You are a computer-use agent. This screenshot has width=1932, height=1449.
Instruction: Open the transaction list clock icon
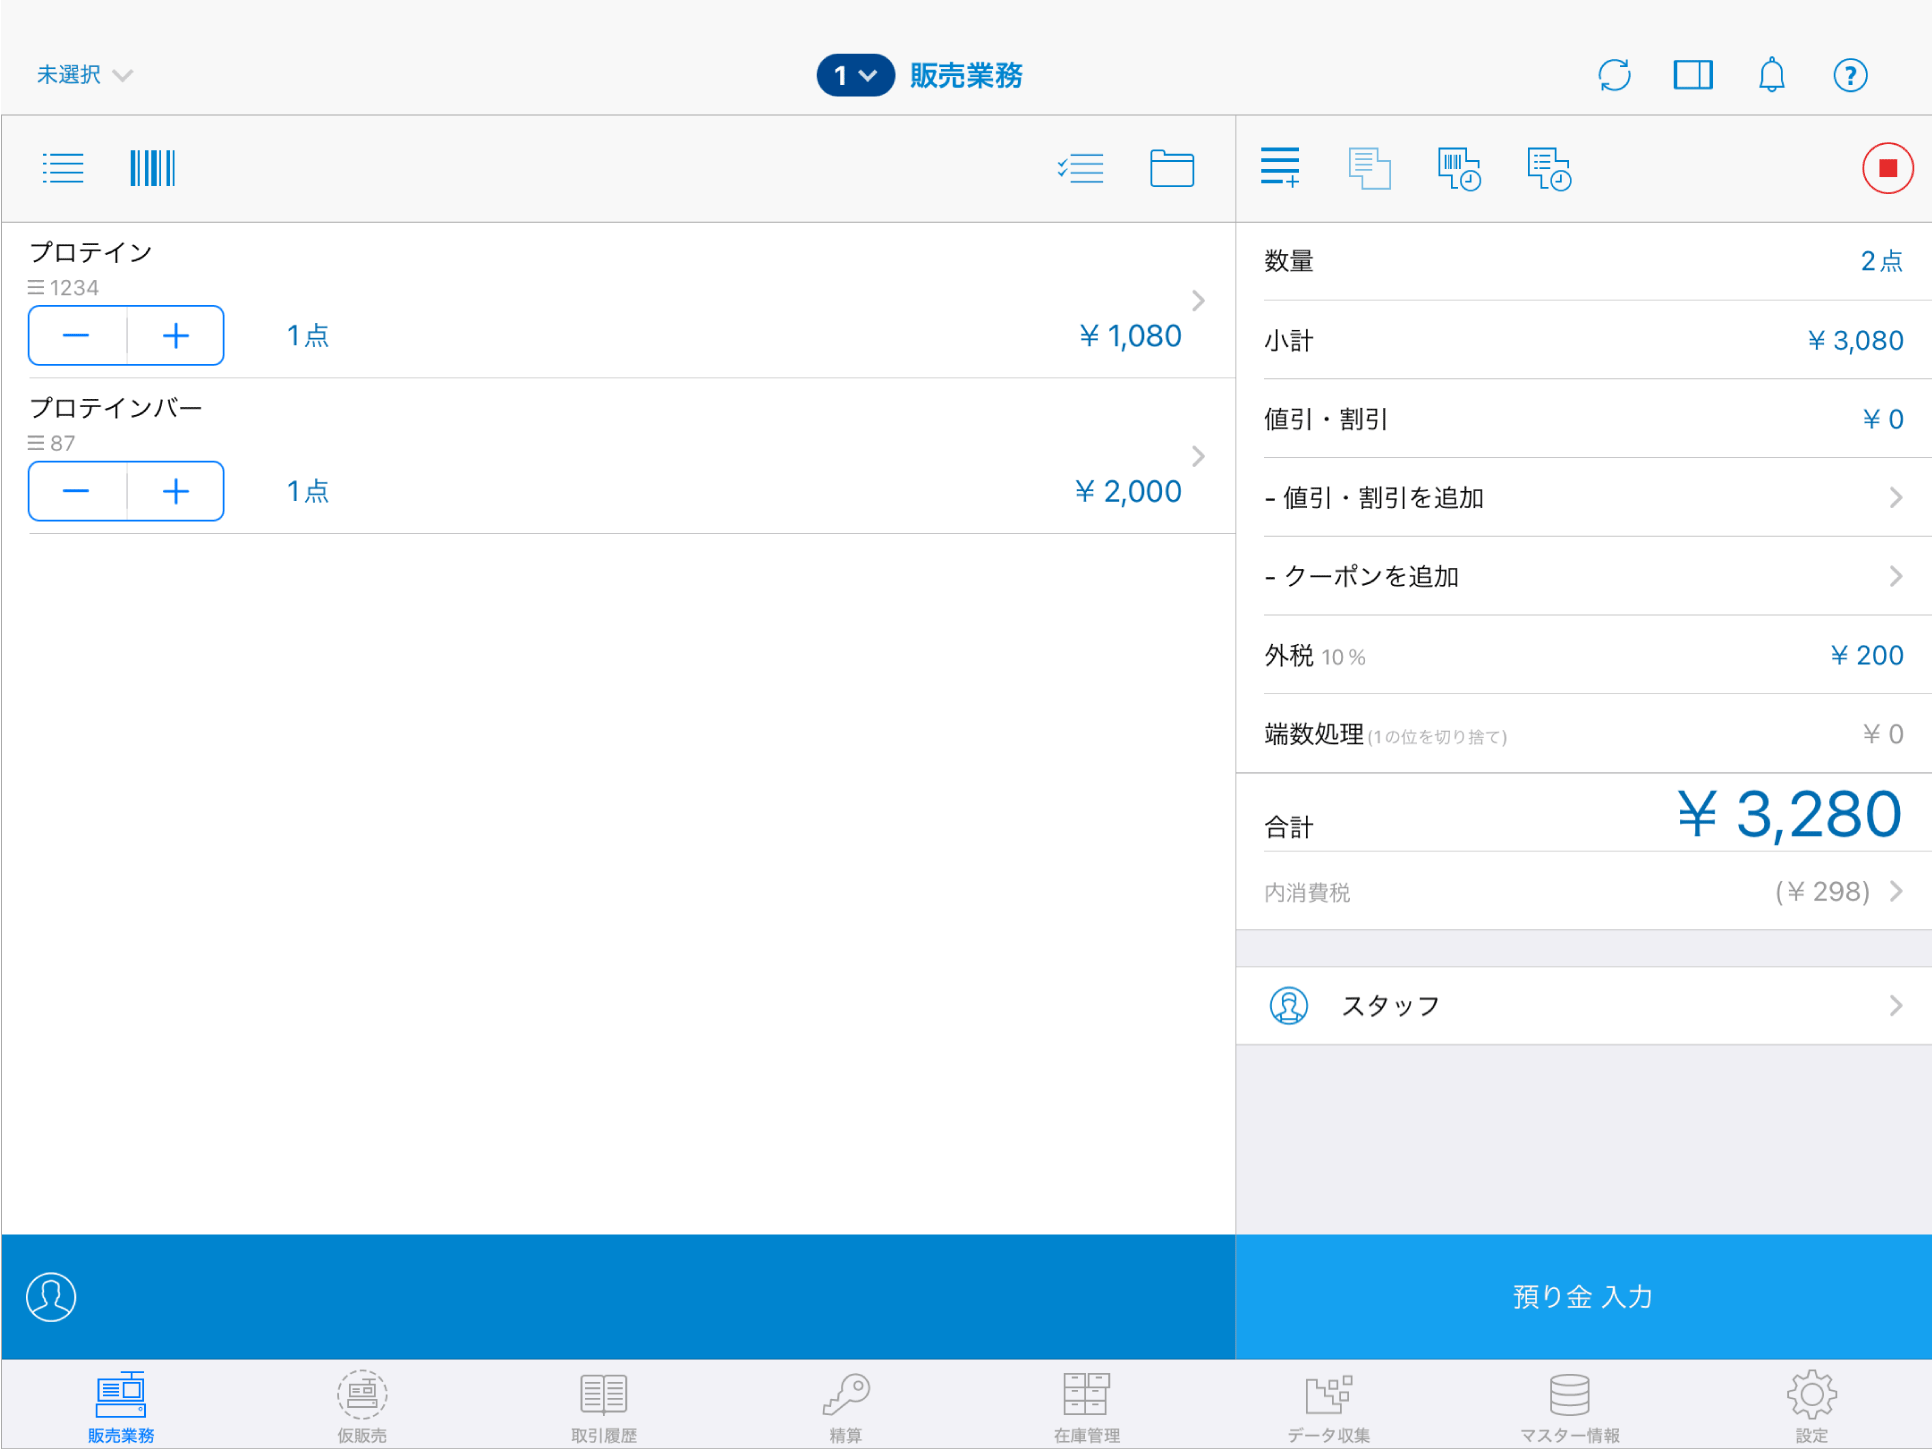click(x=1549, y=168)
